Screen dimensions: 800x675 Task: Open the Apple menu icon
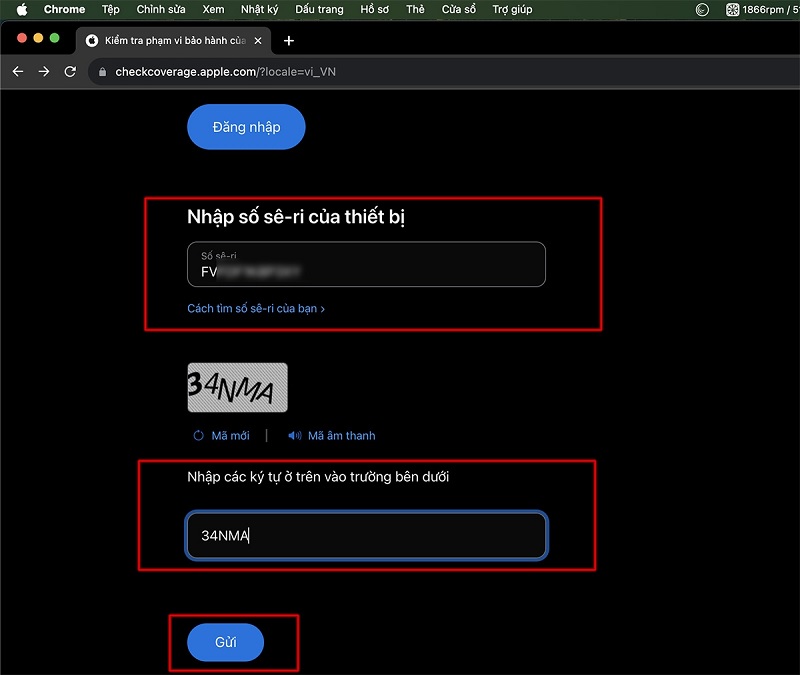[x=22, y=9]
